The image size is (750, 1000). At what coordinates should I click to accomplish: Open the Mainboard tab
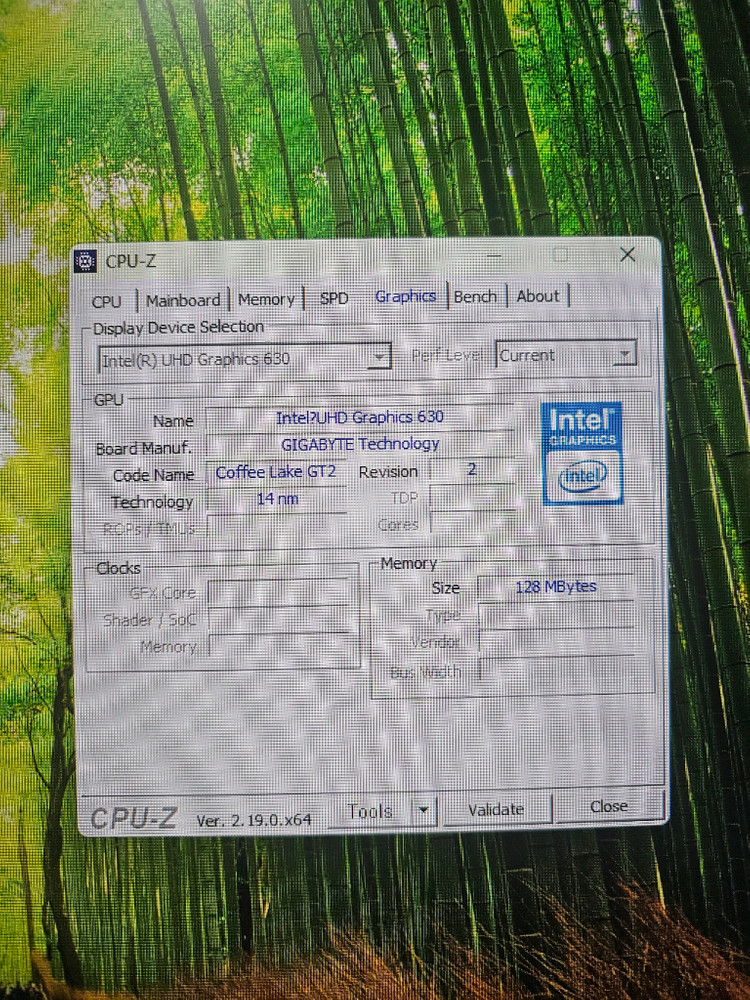click(x=183, y=300)
